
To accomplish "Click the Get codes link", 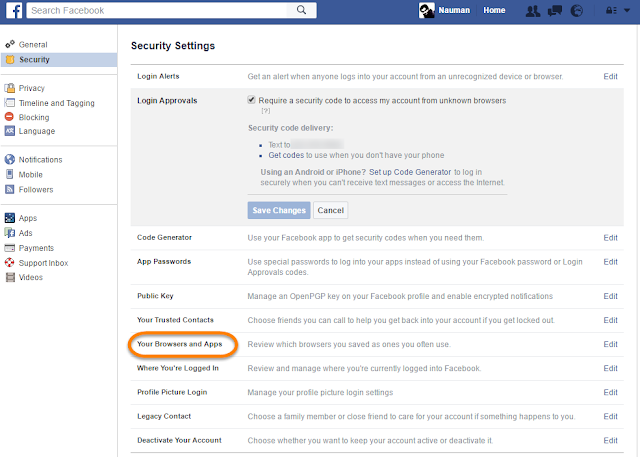I will (286, 155).
